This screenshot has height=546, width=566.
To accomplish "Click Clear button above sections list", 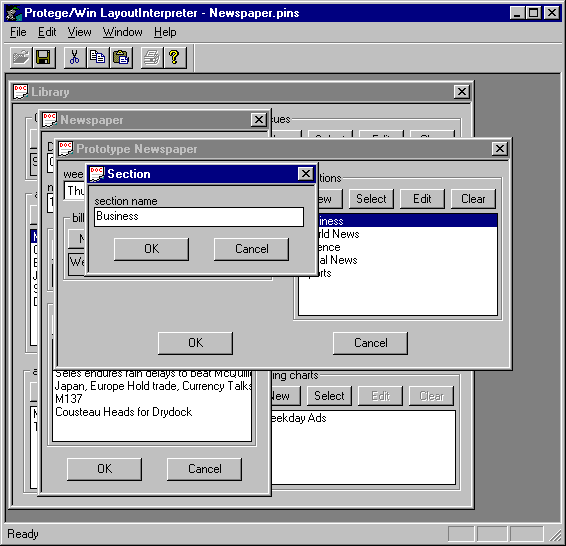I will (473, 199).
